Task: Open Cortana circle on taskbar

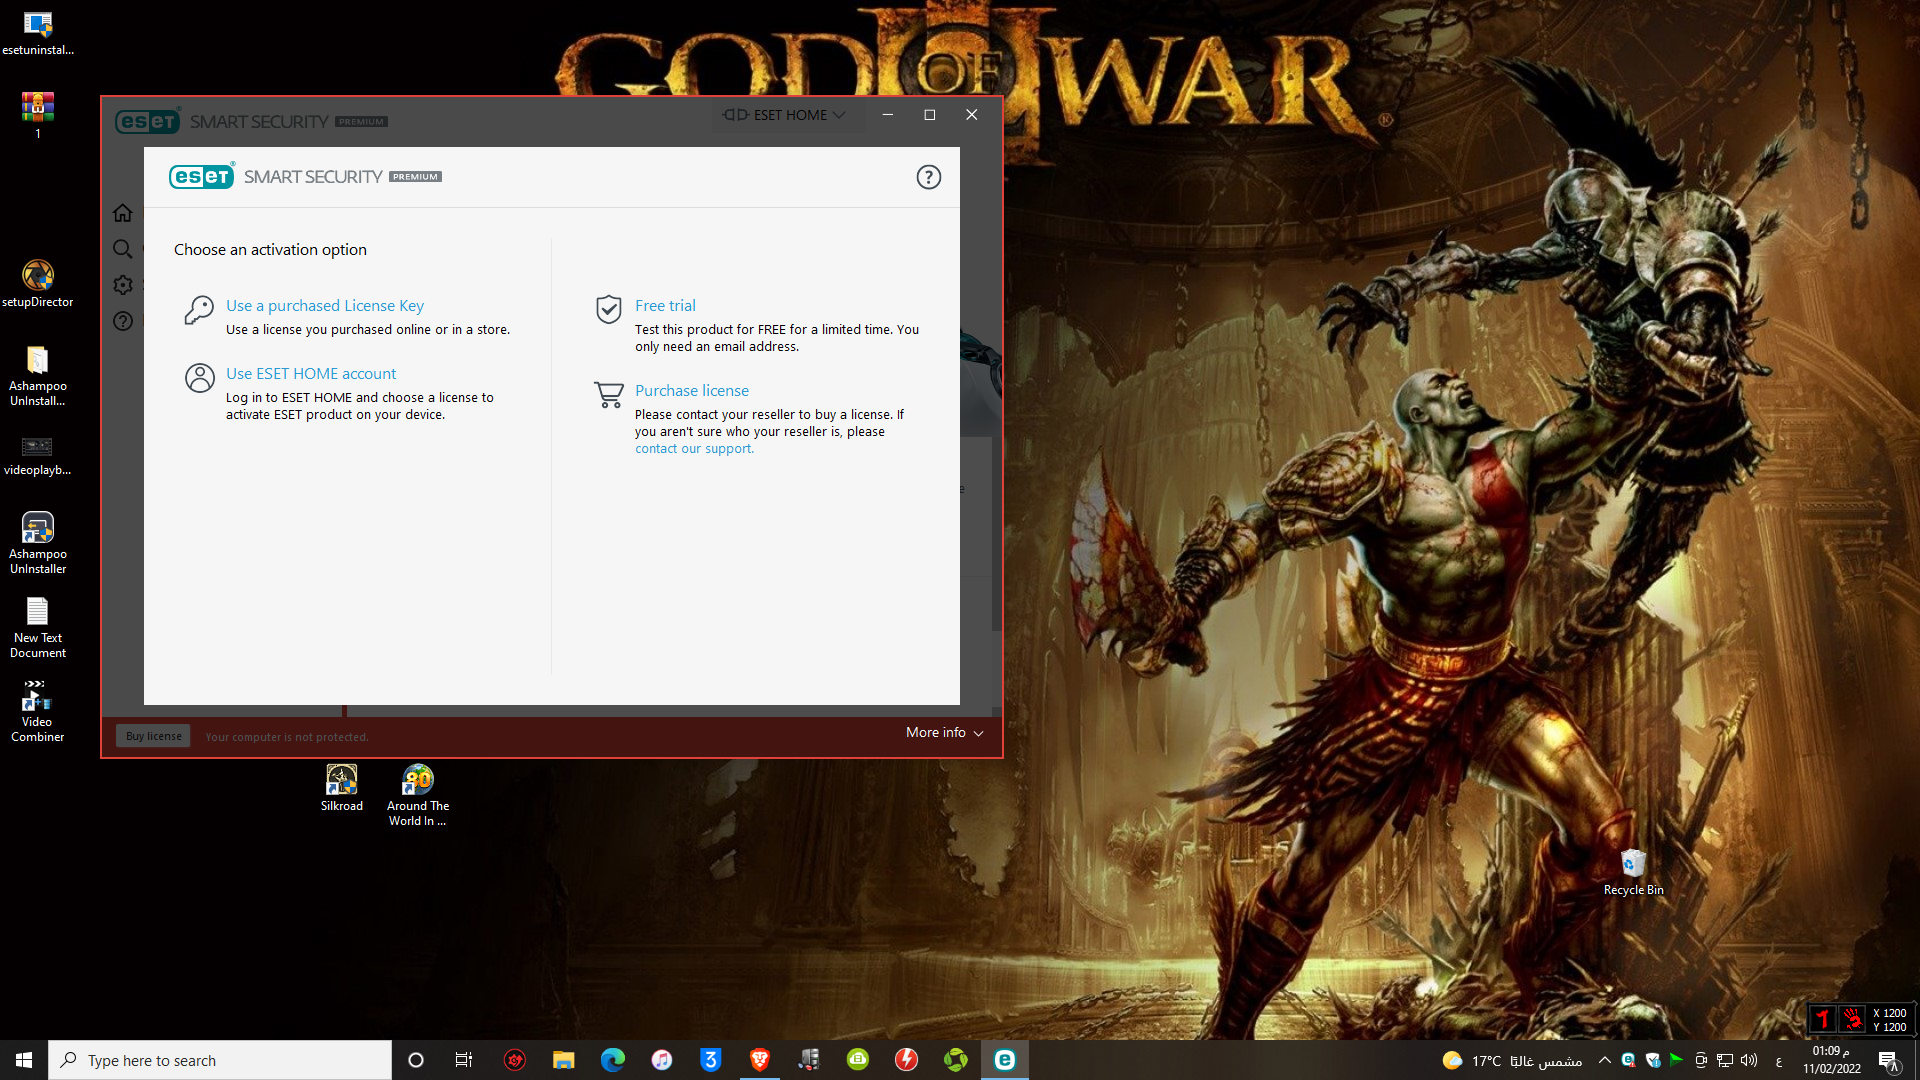Action: [416, 1060]
